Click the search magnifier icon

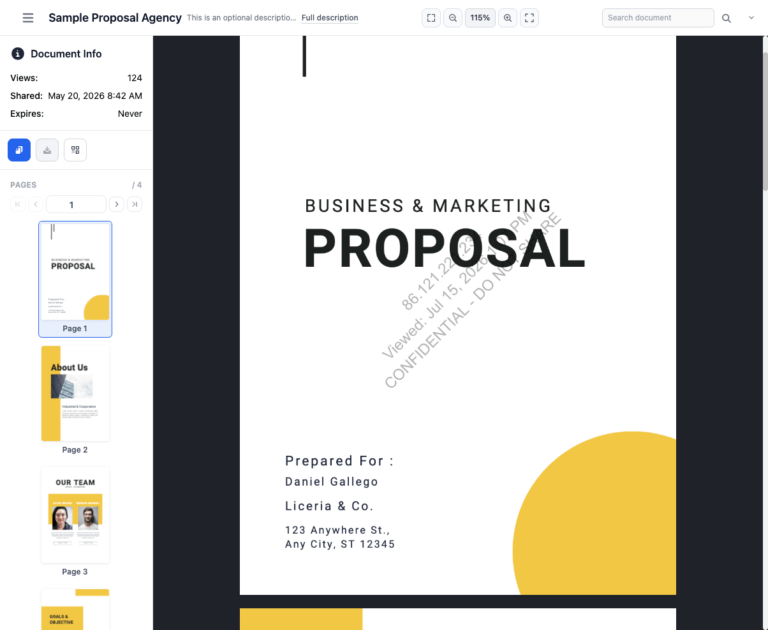point(726,18)
